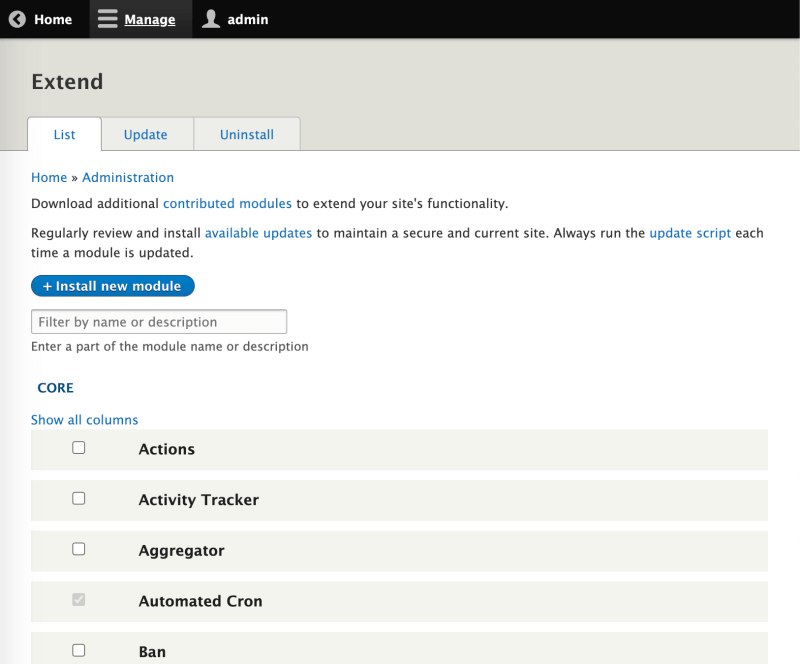The width and height of the screenshot is (800, 664).
Task: Toggle the Manage hamburger menu icon
Action: [108, 19]
